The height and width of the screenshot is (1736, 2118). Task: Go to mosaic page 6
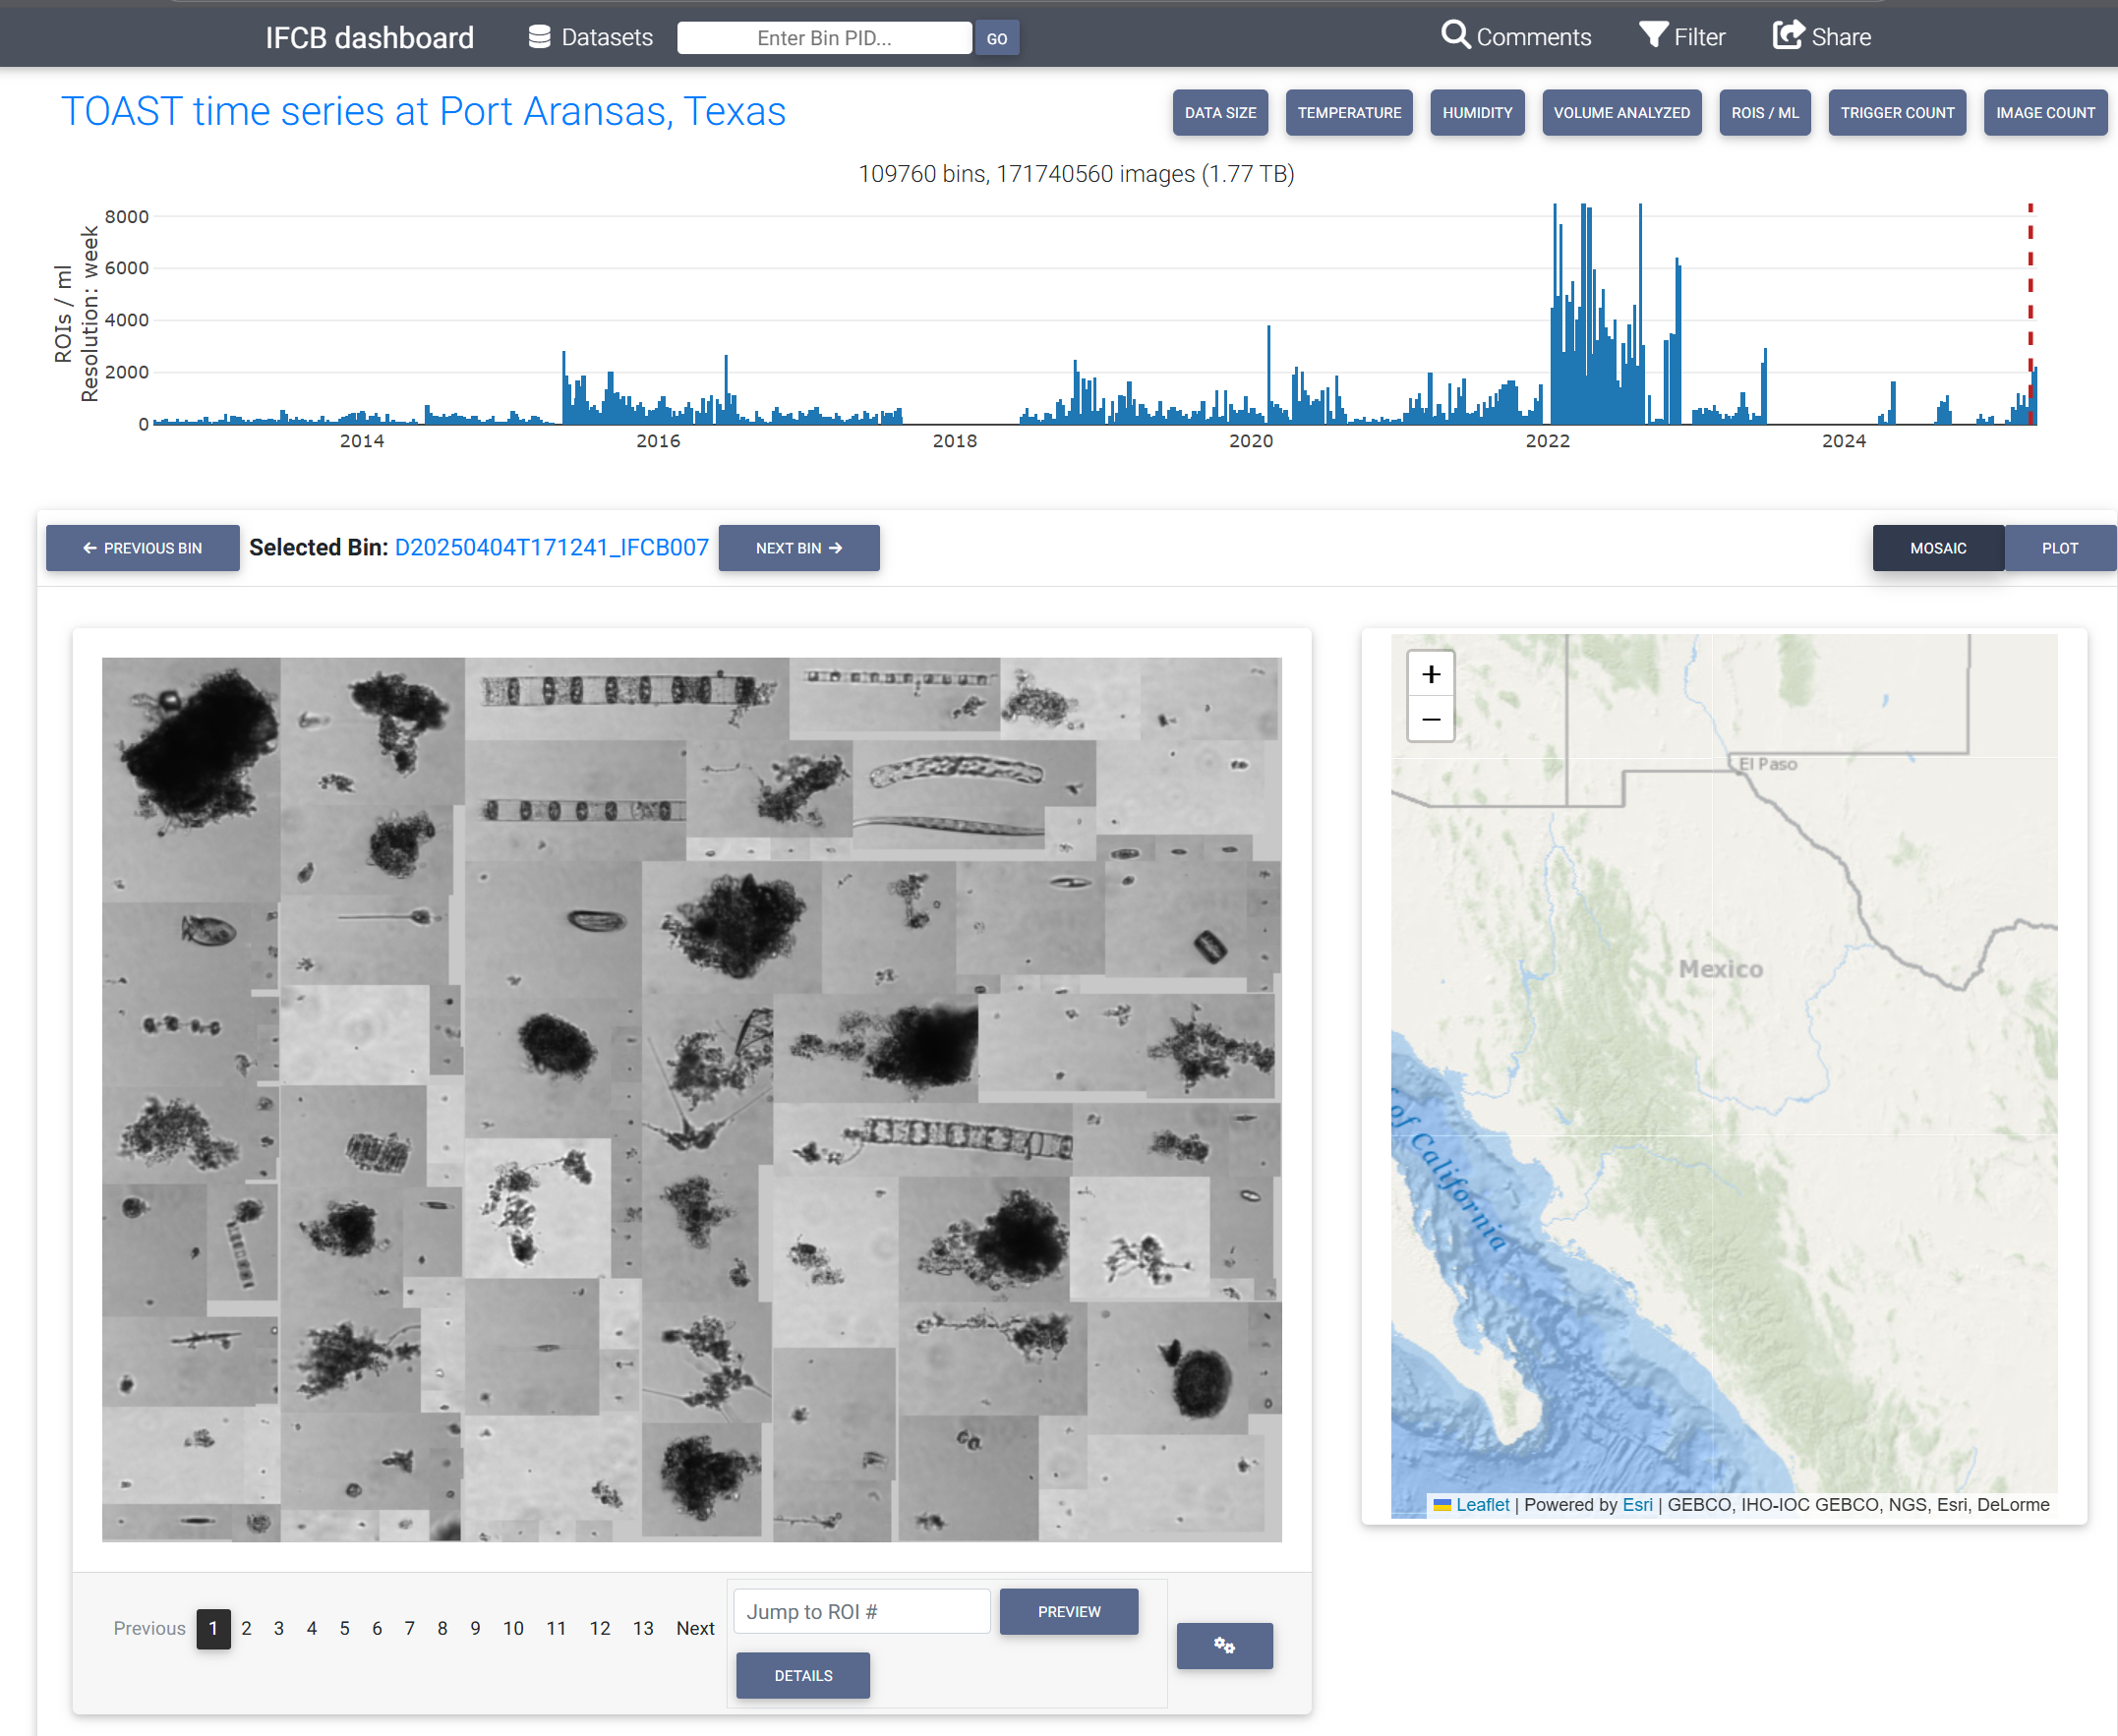pyautogui.click(x=377, y=1628)
